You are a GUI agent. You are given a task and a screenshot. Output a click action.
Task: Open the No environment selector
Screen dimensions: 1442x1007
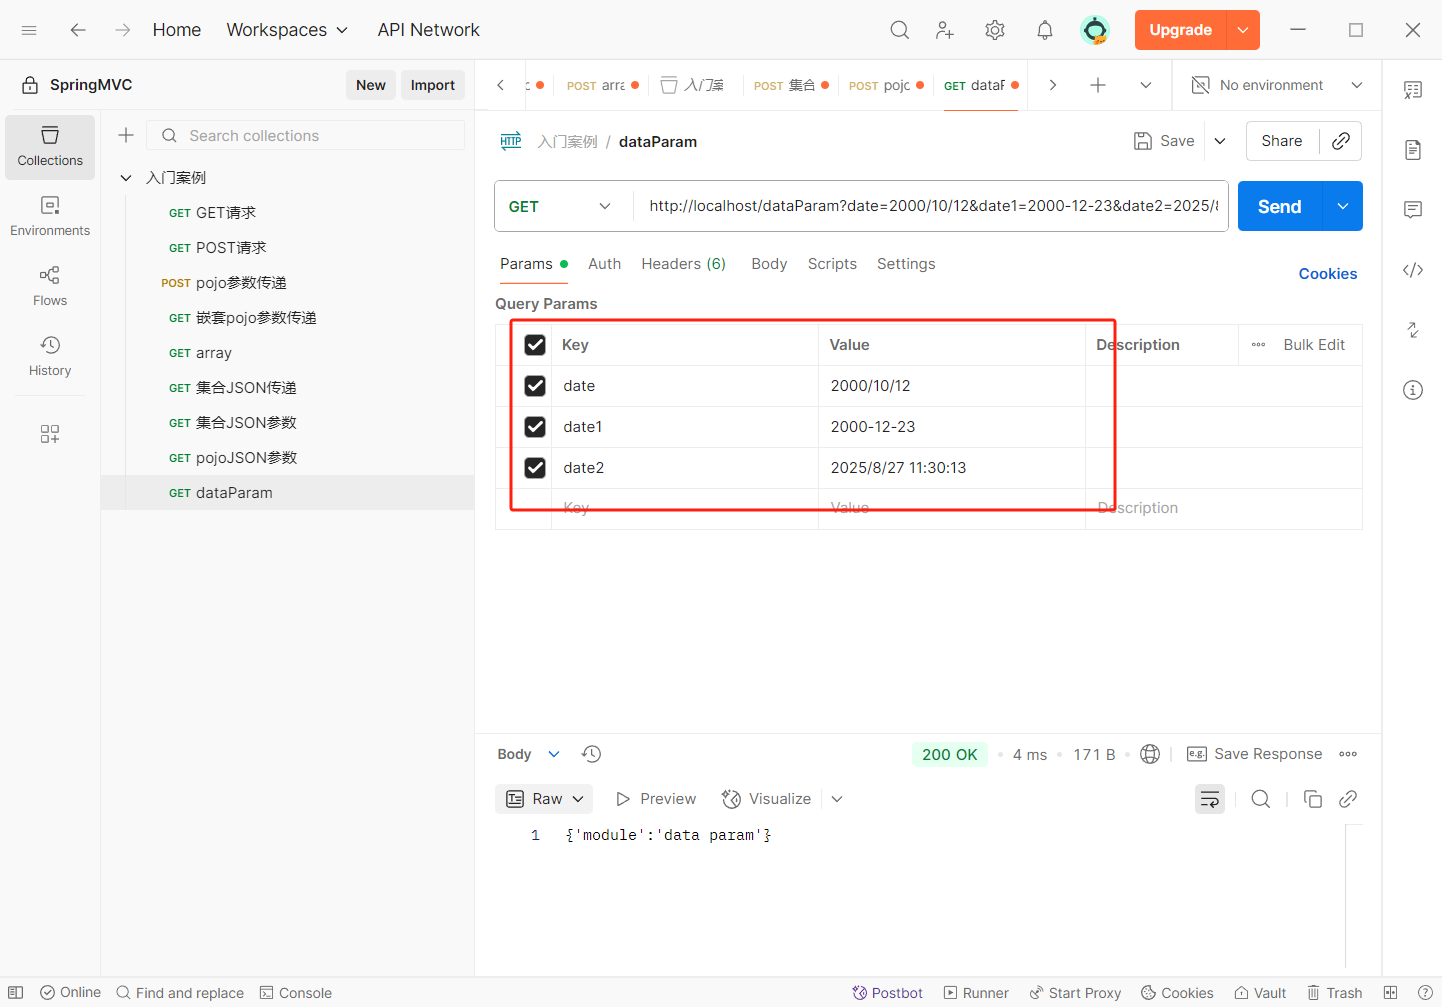point(1277,85)
